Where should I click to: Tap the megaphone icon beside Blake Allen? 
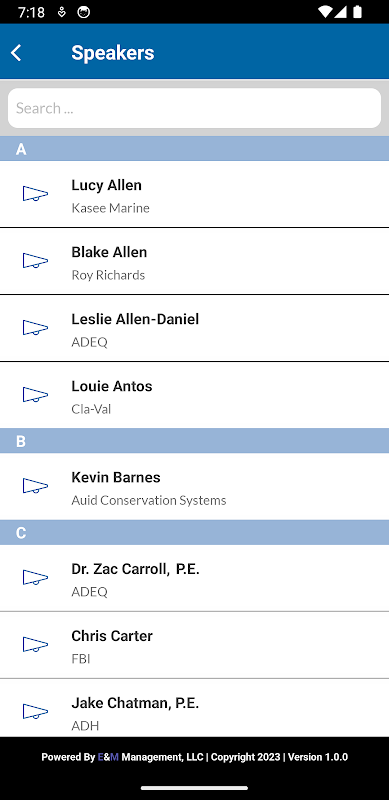(35, 261)
